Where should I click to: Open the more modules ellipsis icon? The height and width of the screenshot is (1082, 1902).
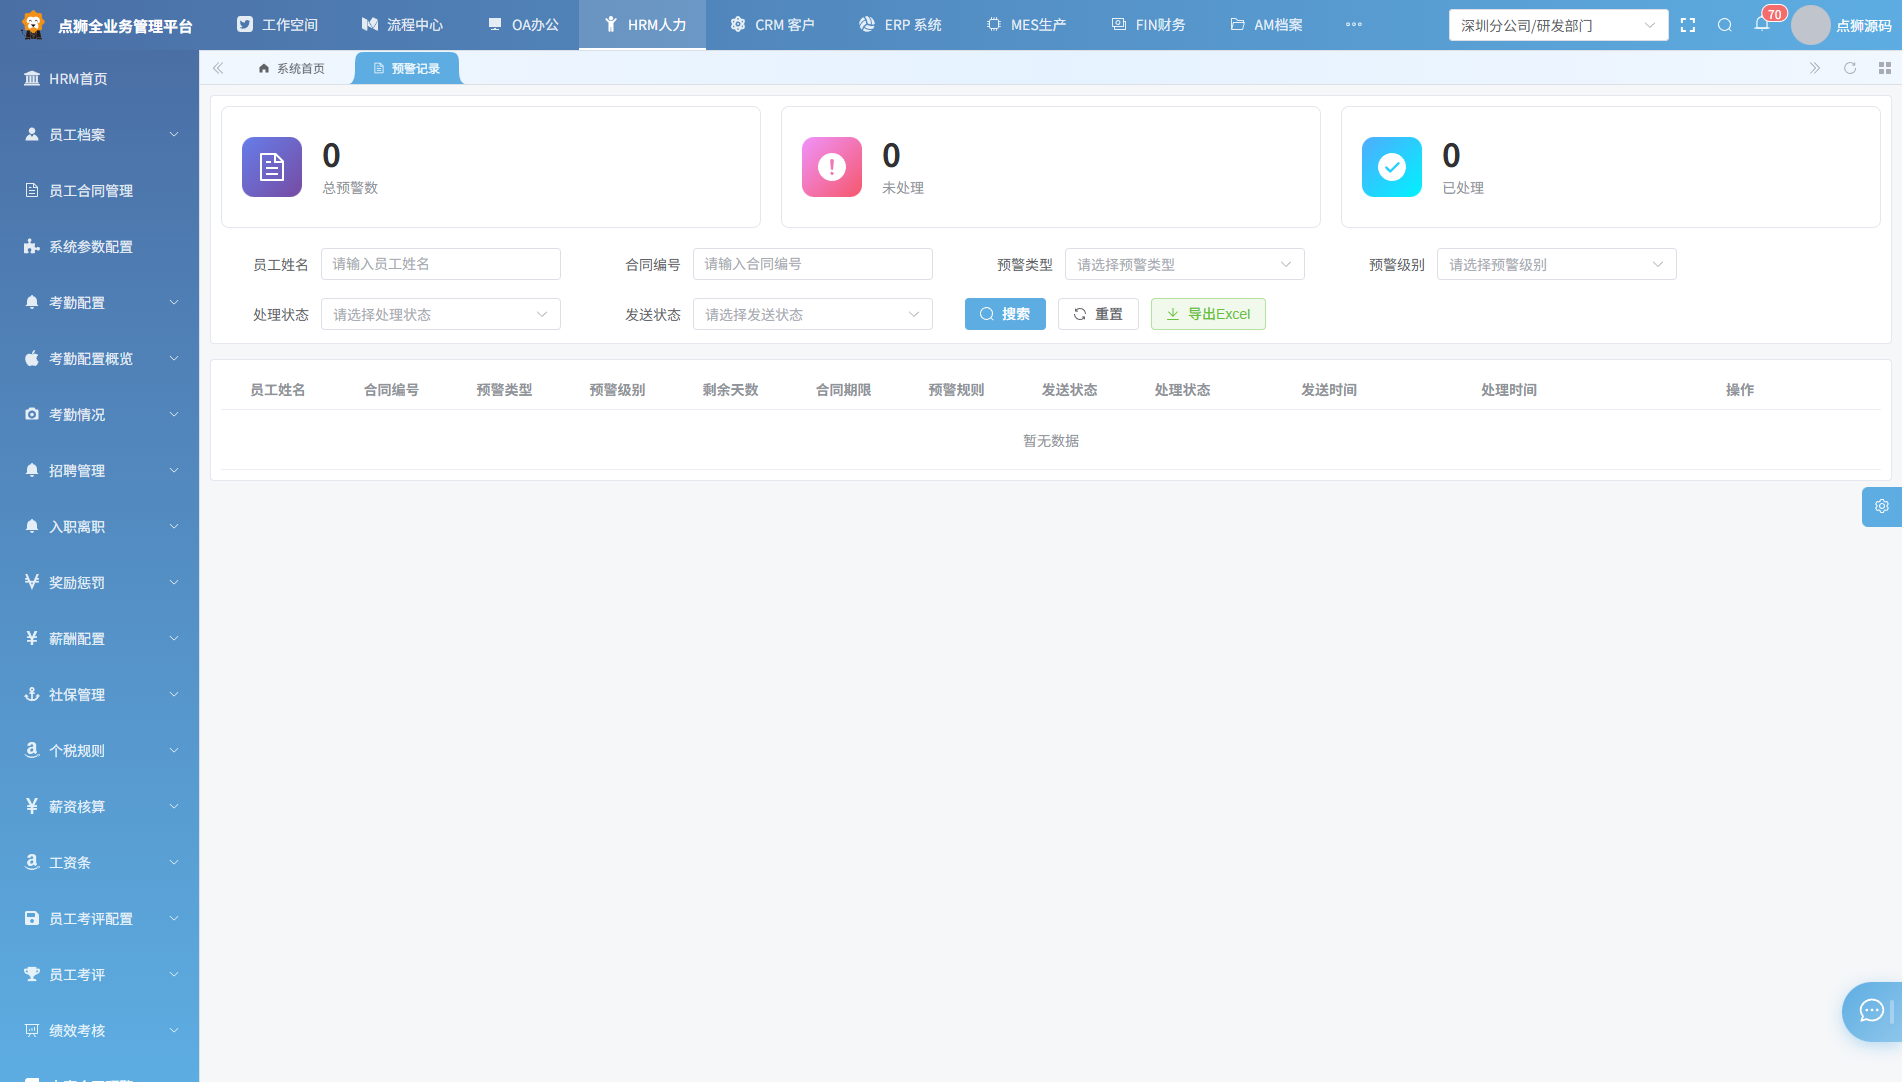click(1354, 25)
